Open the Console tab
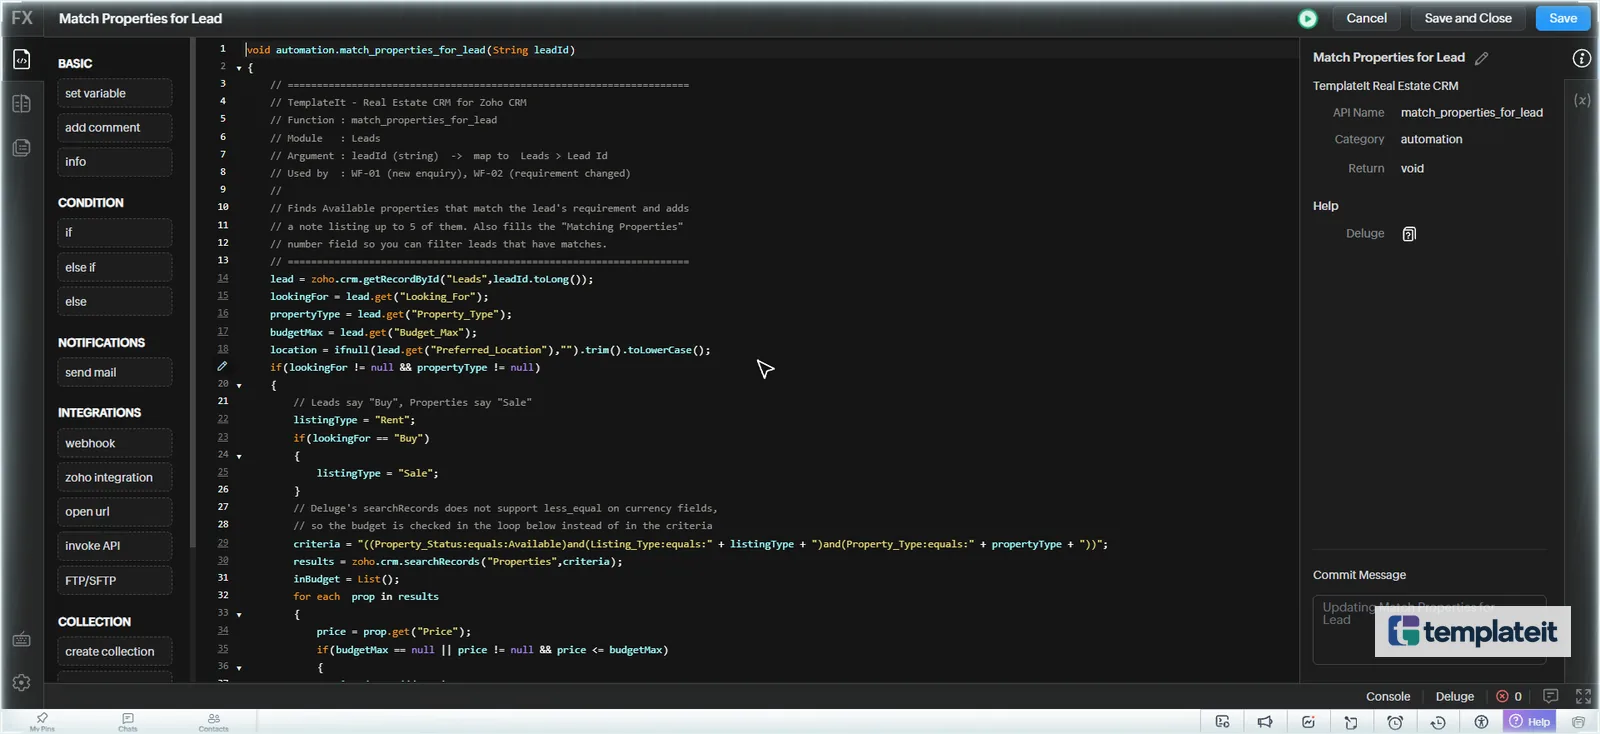 click(x=1388, y=697)
